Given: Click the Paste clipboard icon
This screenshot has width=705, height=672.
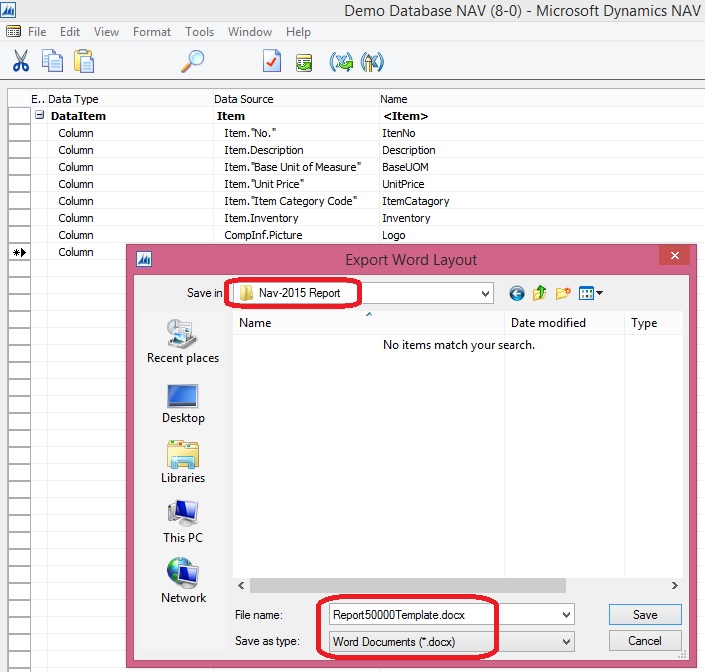Looking at the screenshot, I should pos(84,61).
